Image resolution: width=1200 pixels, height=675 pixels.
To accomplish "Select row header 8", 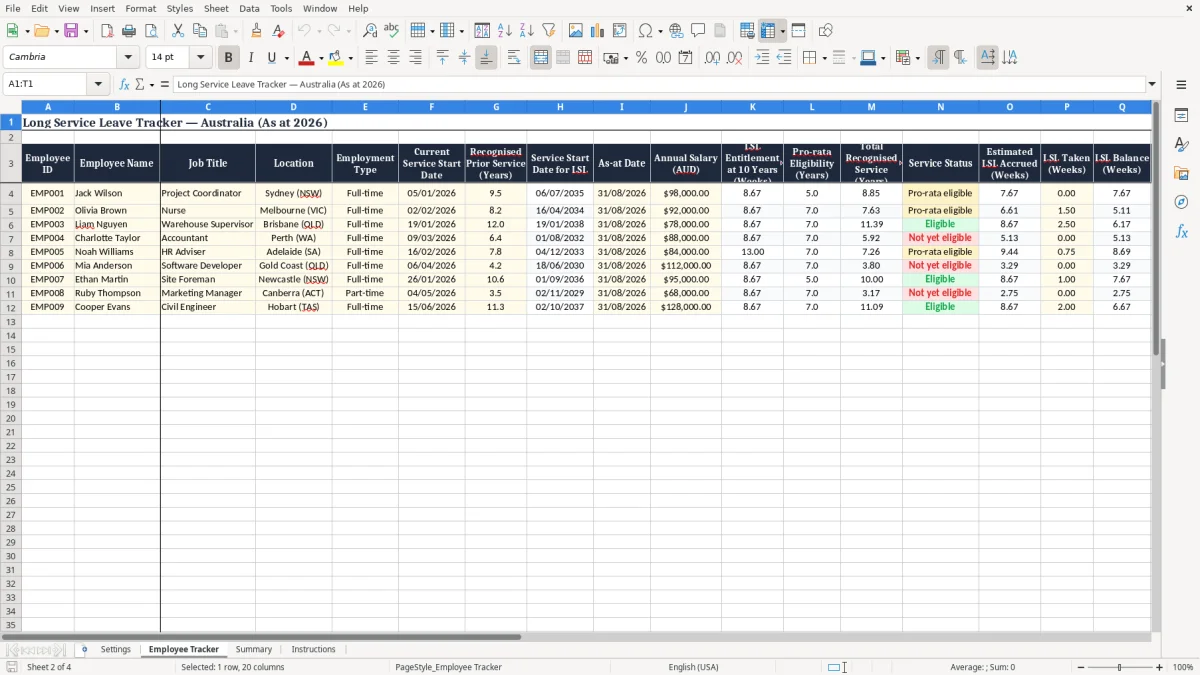I will [x=10, y=252].
